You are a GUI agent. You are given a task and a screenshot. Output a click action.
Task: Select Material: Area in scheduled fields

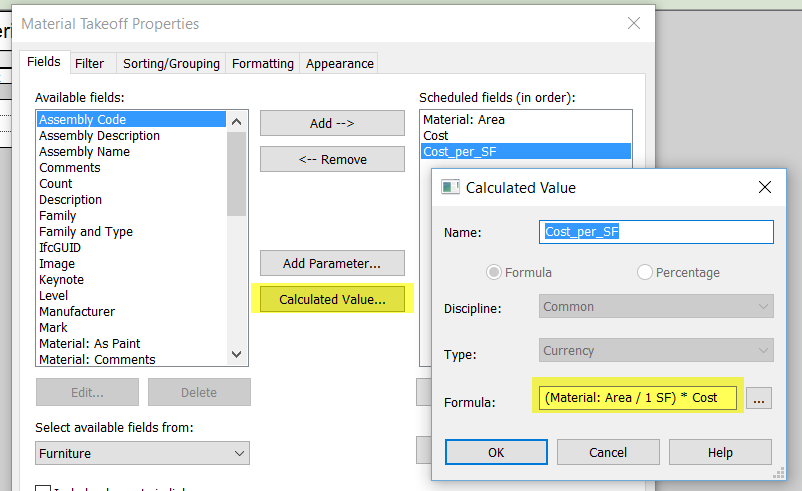526,119
